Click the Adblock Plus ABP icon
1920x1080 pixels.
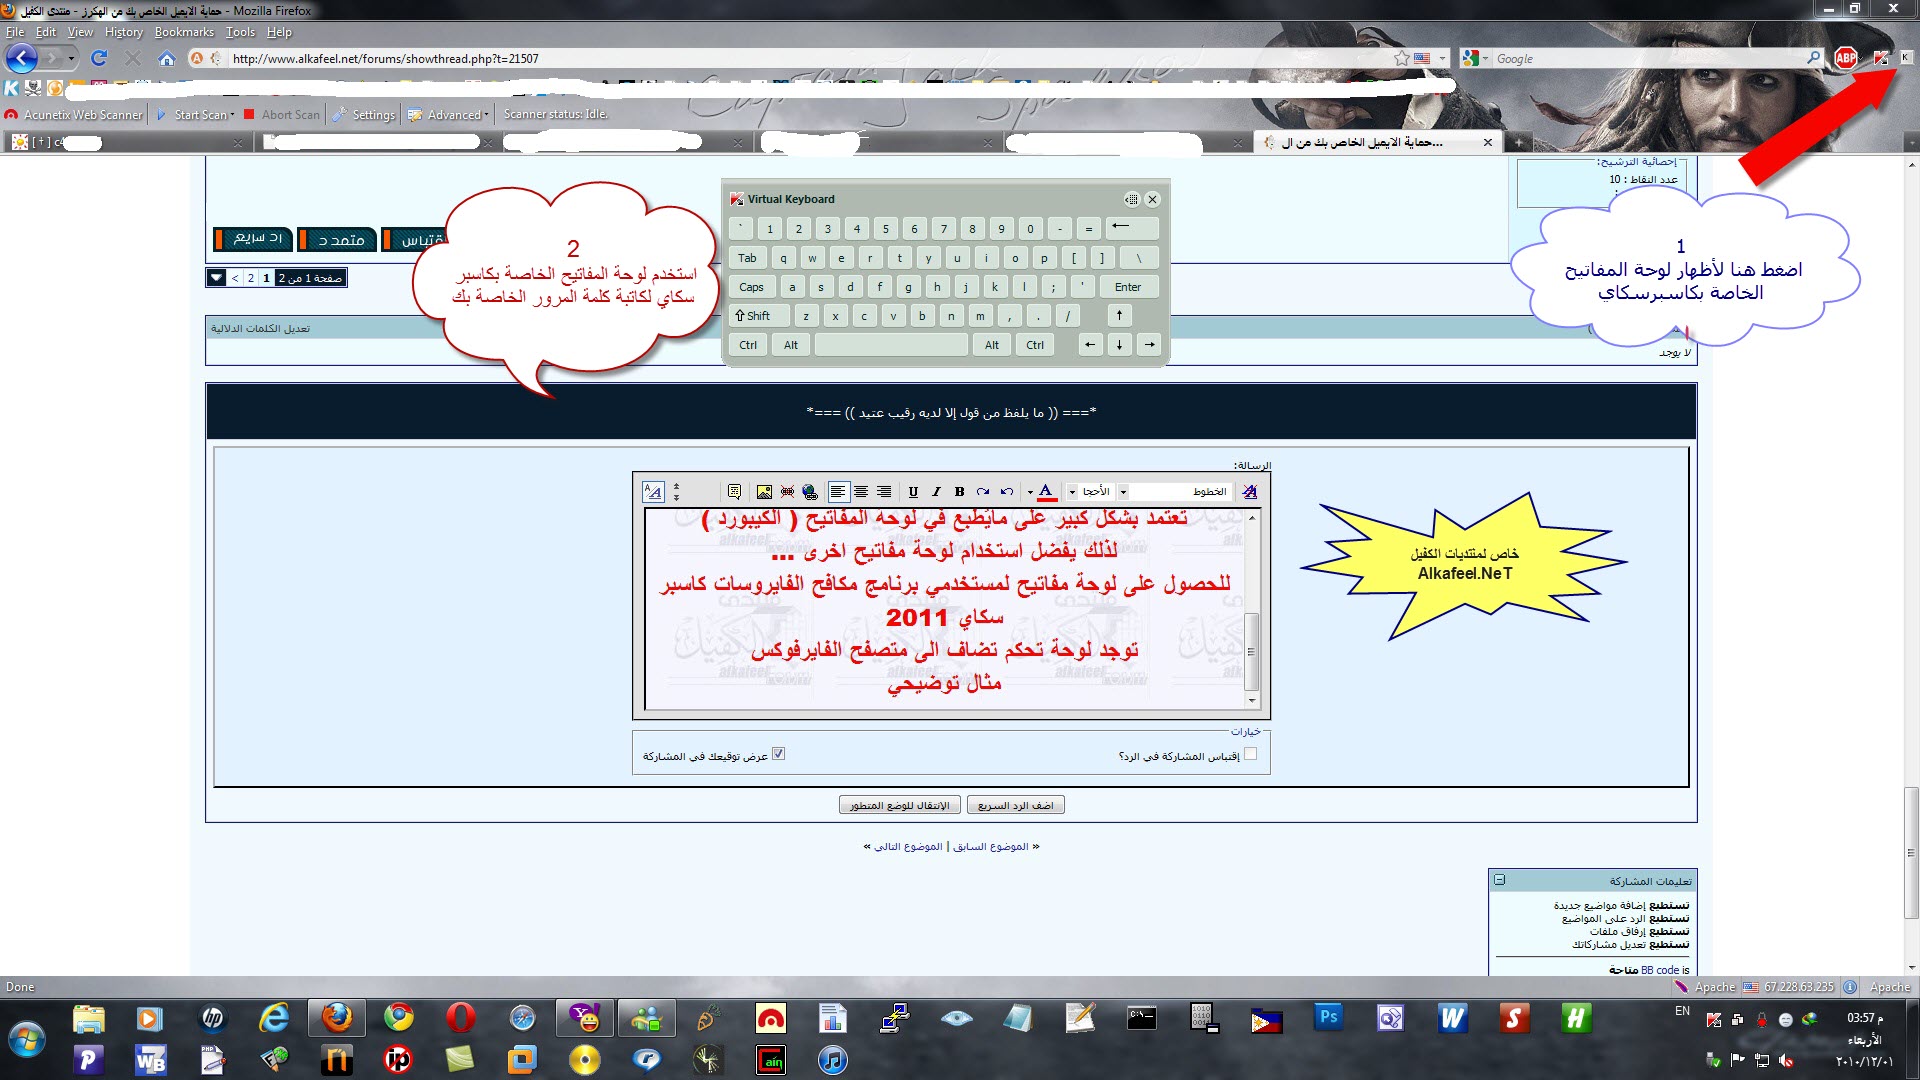(1846, 58)
